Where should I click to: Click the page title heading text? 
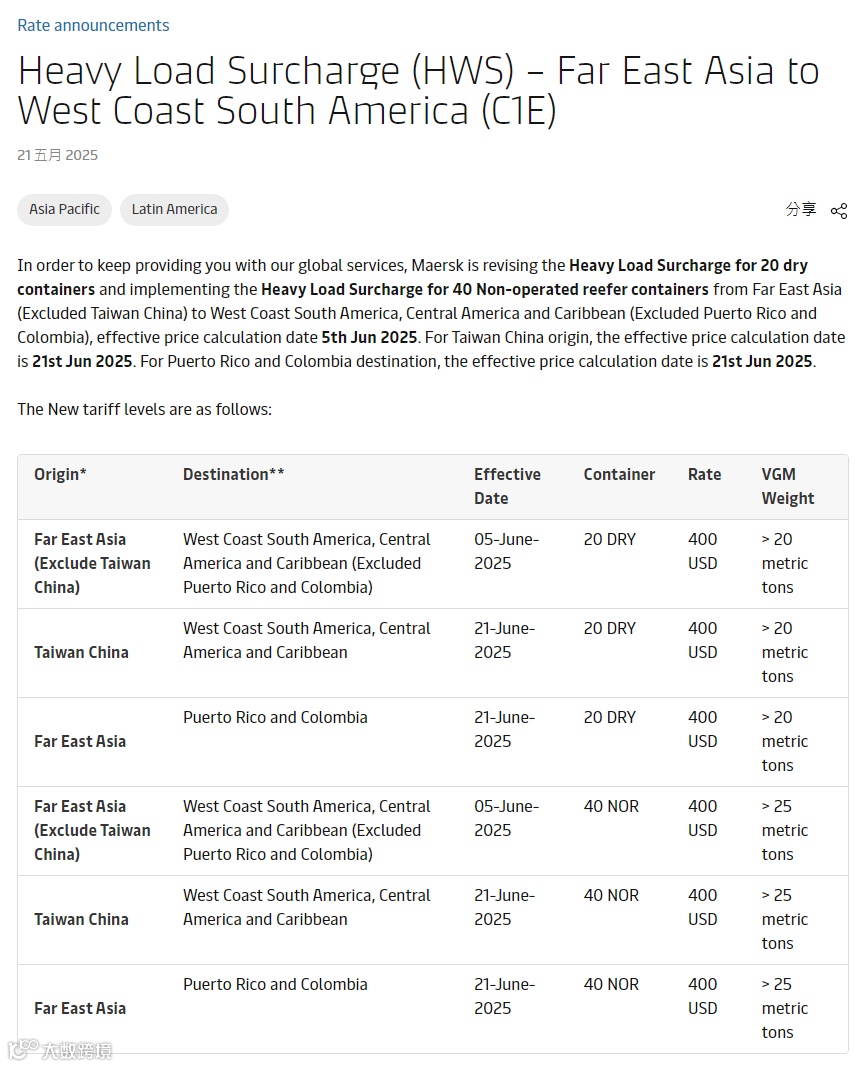[418, 90]
